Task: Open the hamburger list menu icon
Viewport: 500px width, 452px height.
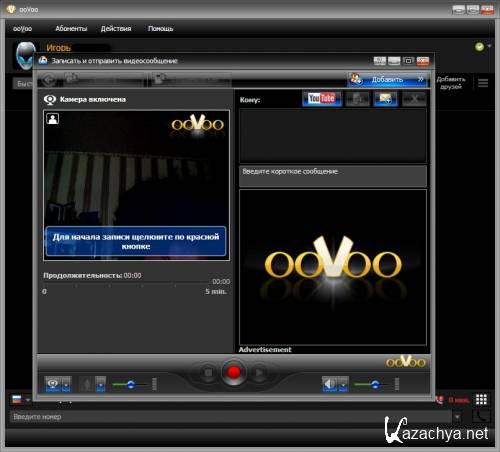Action: click(x=483, y=83)
